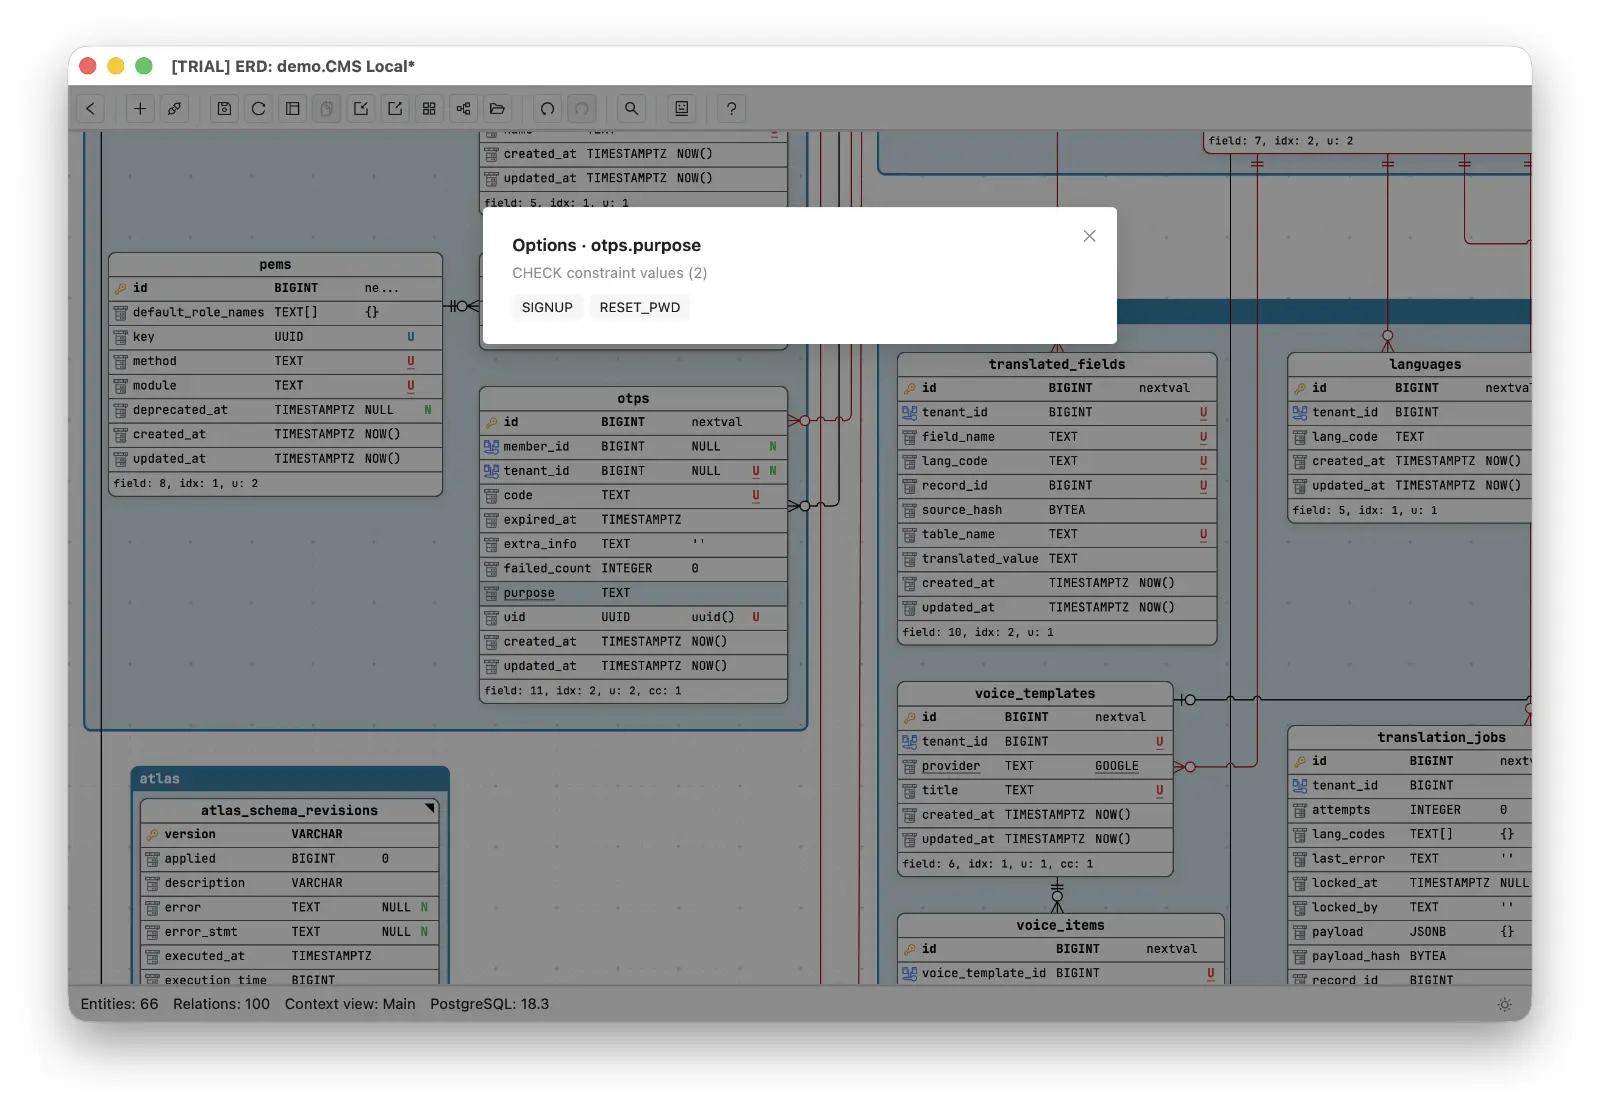This screenshot has height=1112, width=1600.
Task: Click the circular reload toolbar icon
Action: pyautogui.click(x=258, y=109)
